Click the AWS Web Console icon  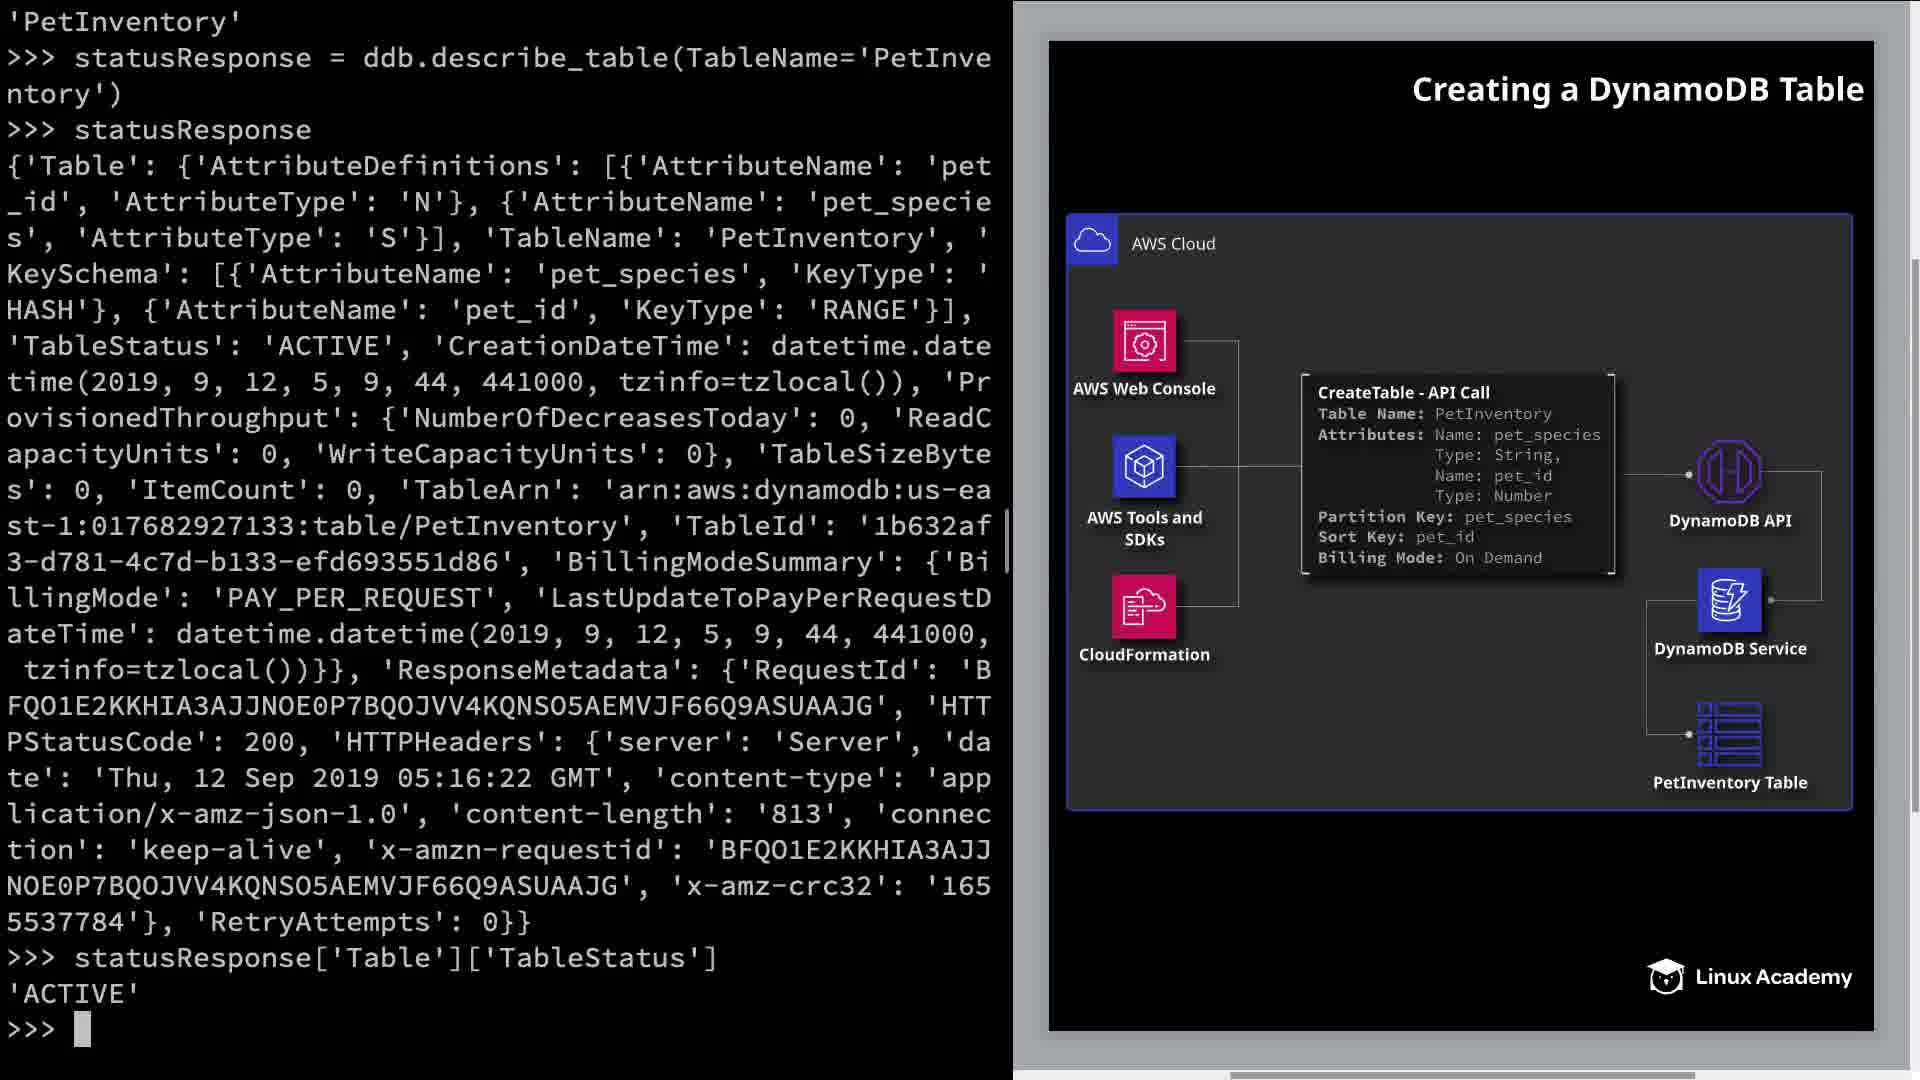coord(1144,342)
